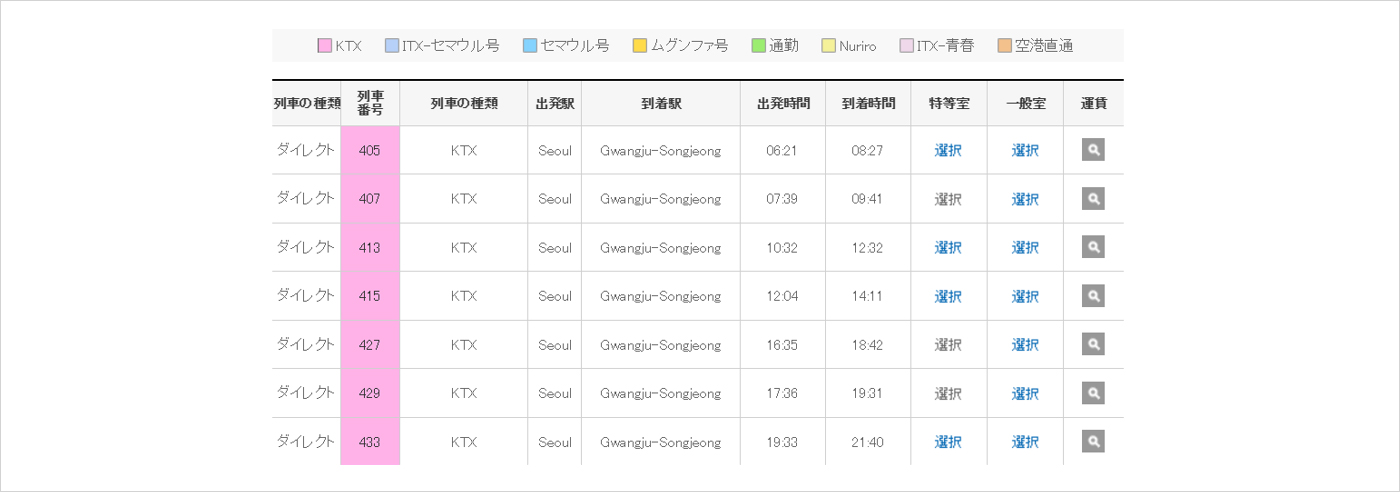Click arrival time 19:31
Viewport: 1400px width, 492px height.
[867, 393]
